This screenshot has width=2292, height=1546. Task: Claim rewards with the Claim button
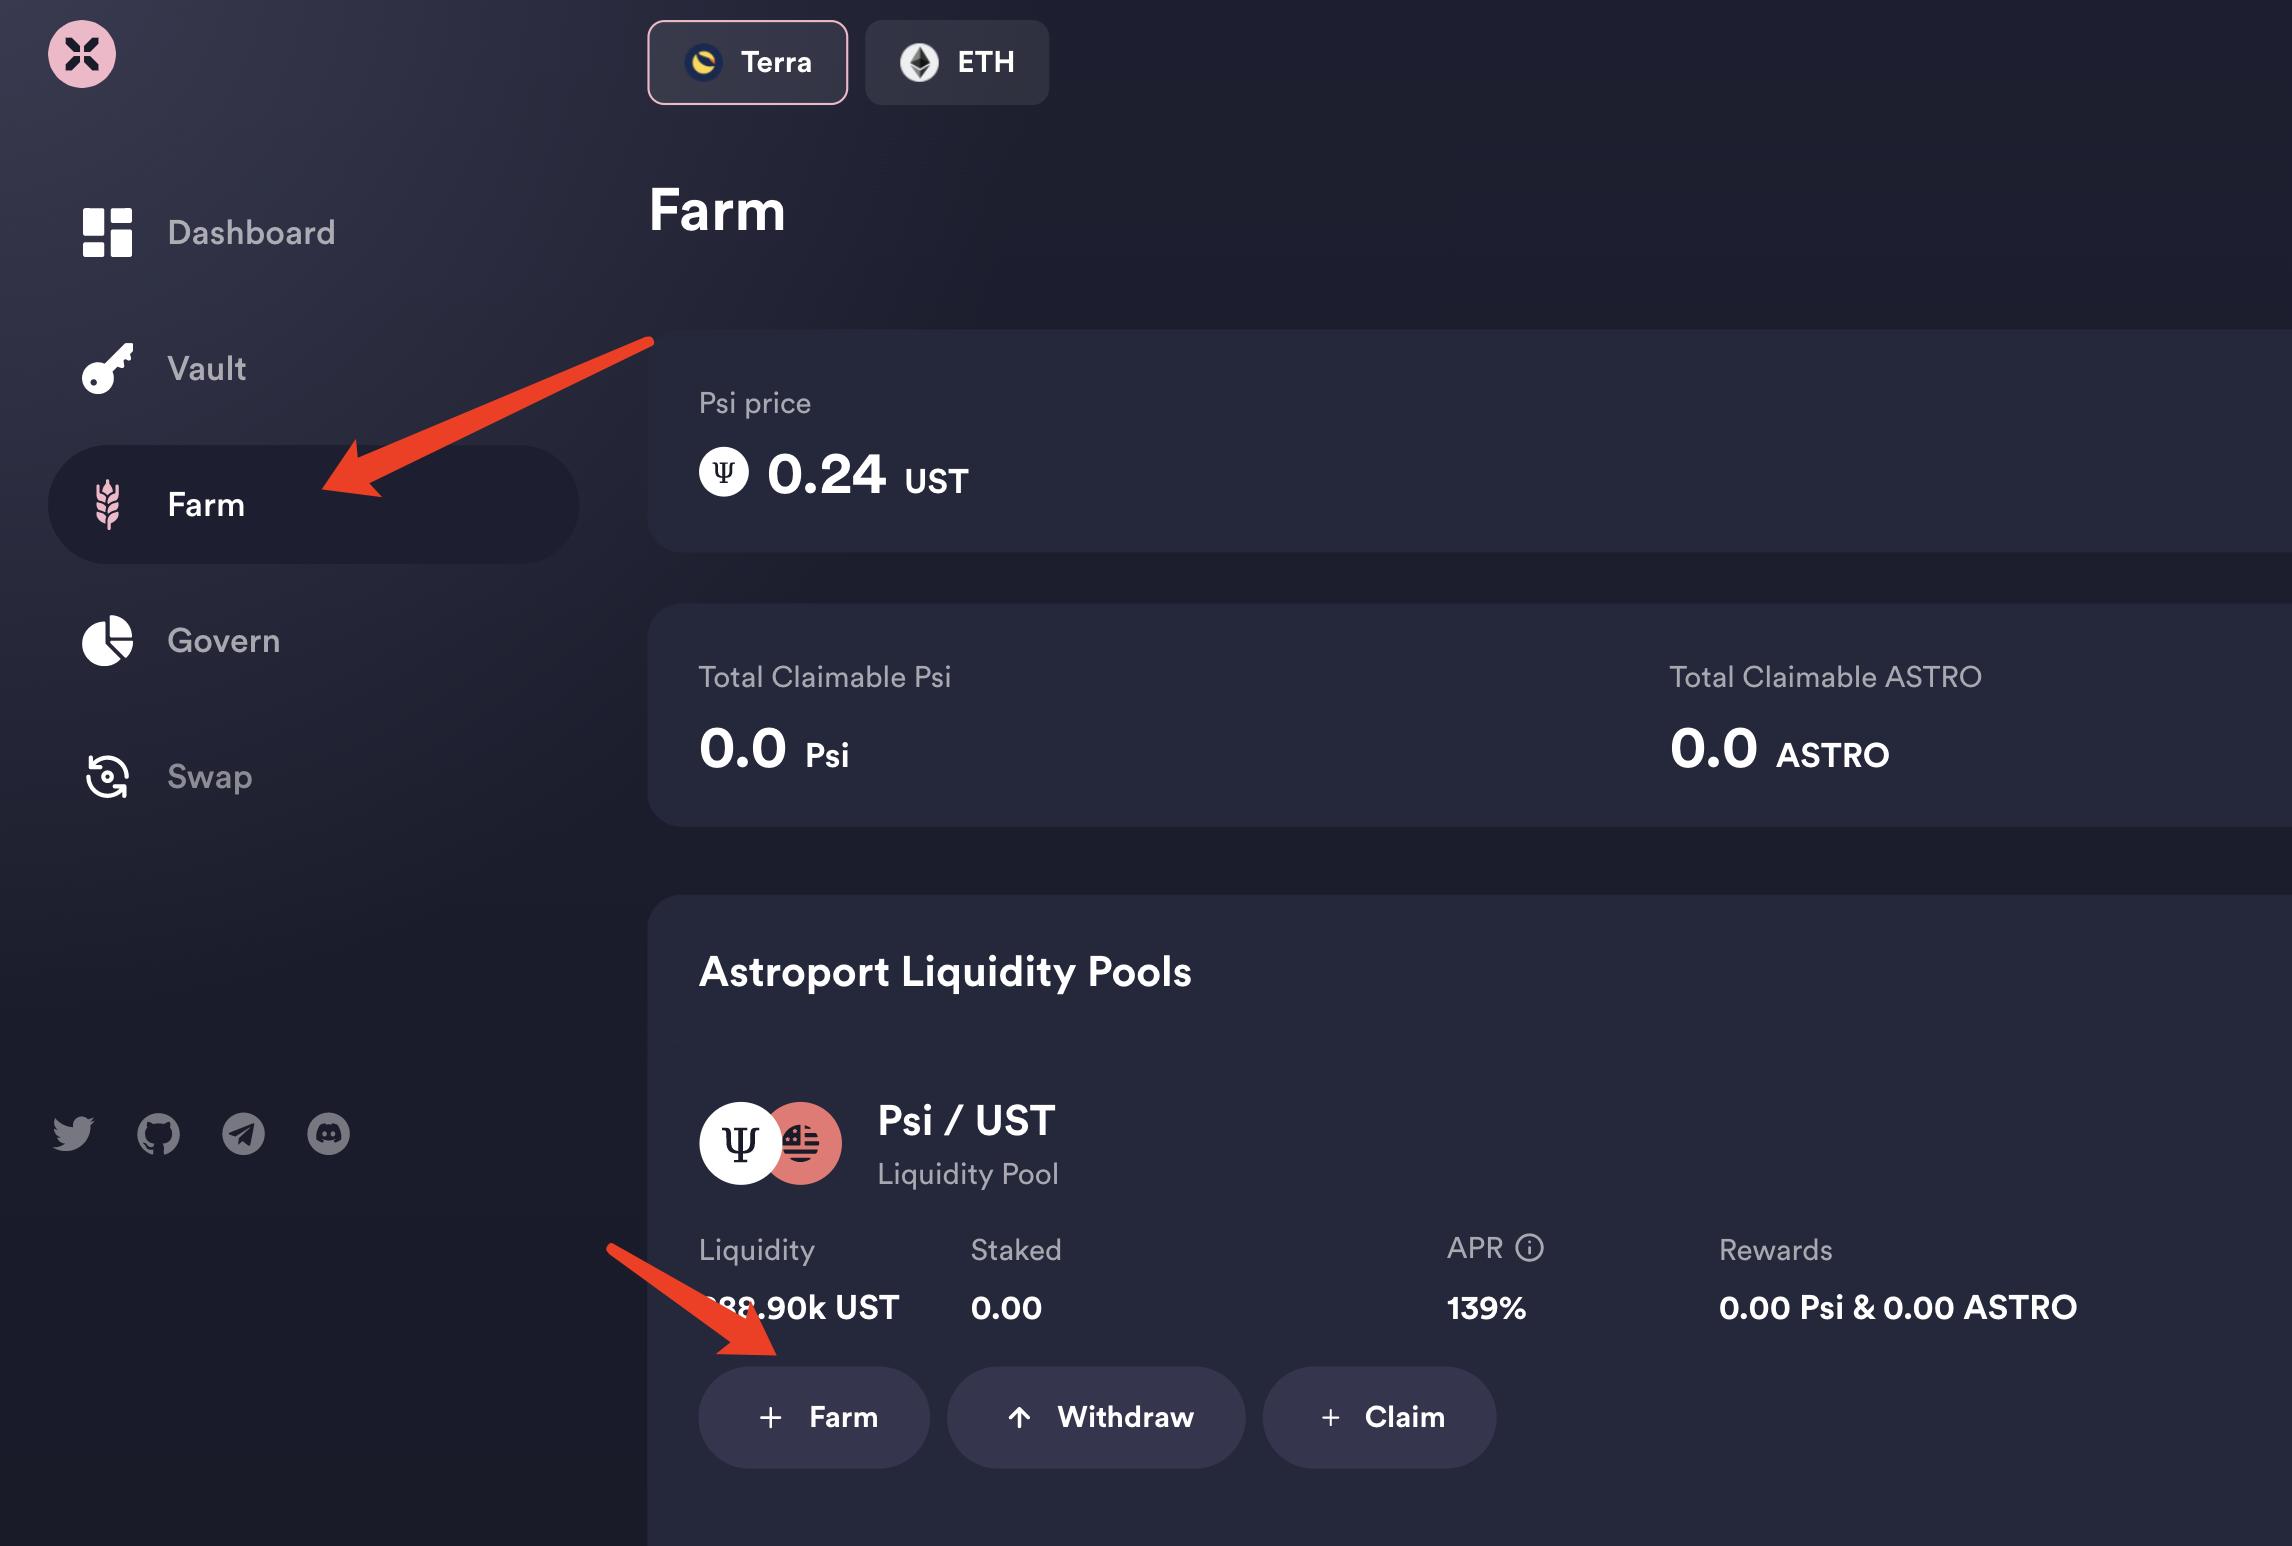click(x=1379, y=1417)
